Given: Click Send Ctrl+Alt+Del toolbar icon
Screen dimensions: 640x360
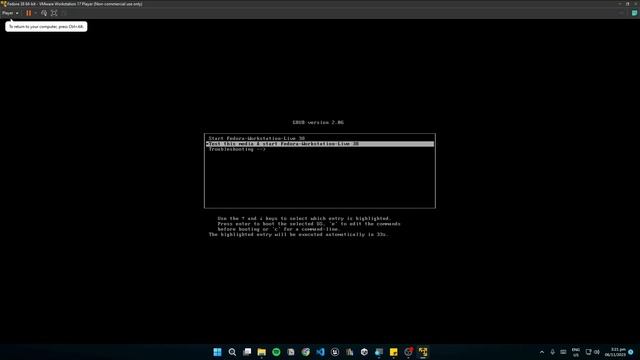Looking at the screenshot, I should tap(44, 13).
